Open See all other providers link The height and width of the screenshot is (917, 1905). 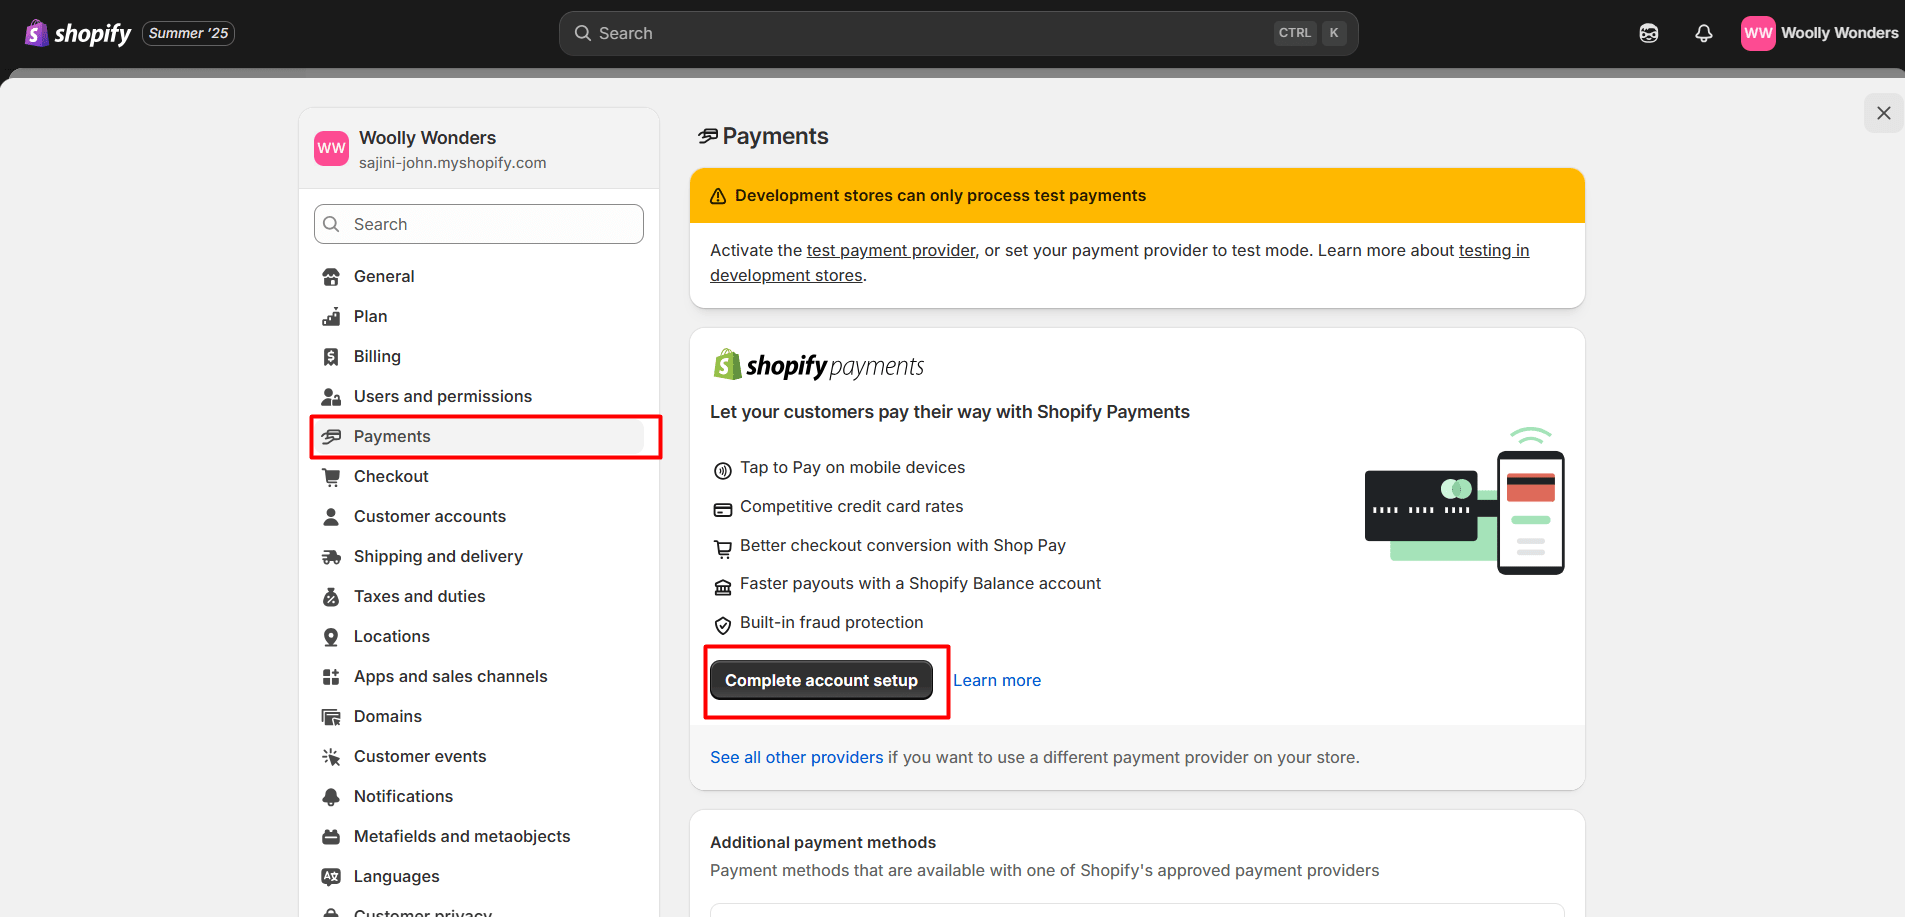pyautogui.click(x=797, y=757)
